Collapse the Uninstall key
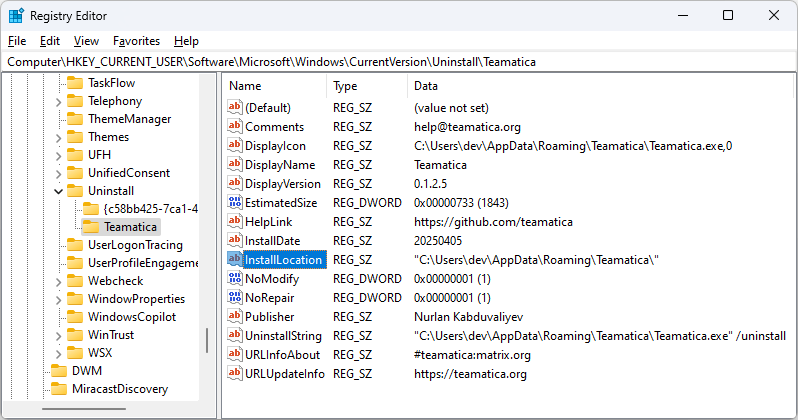798x420 pixels. point(59,191)
